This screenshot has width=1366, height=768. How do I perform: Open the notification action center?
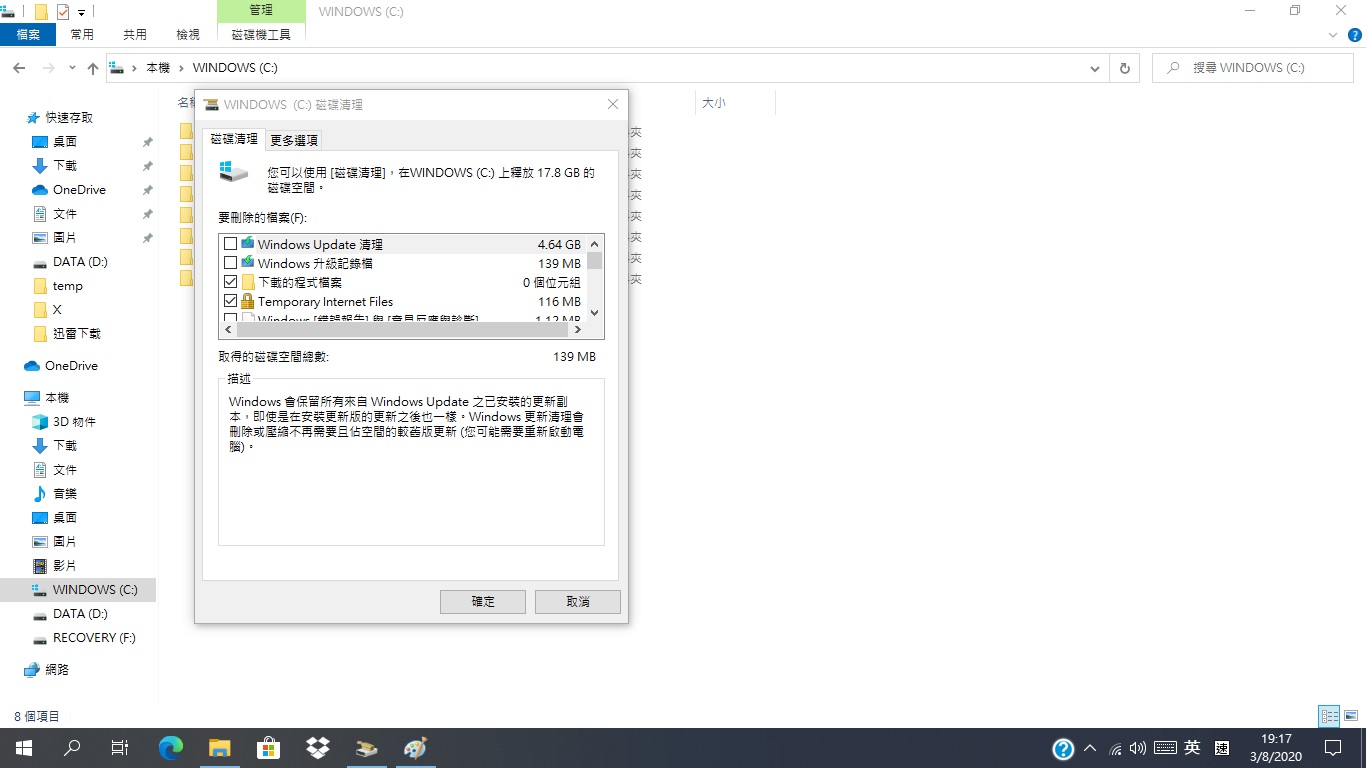click(x=1332, y=748)
